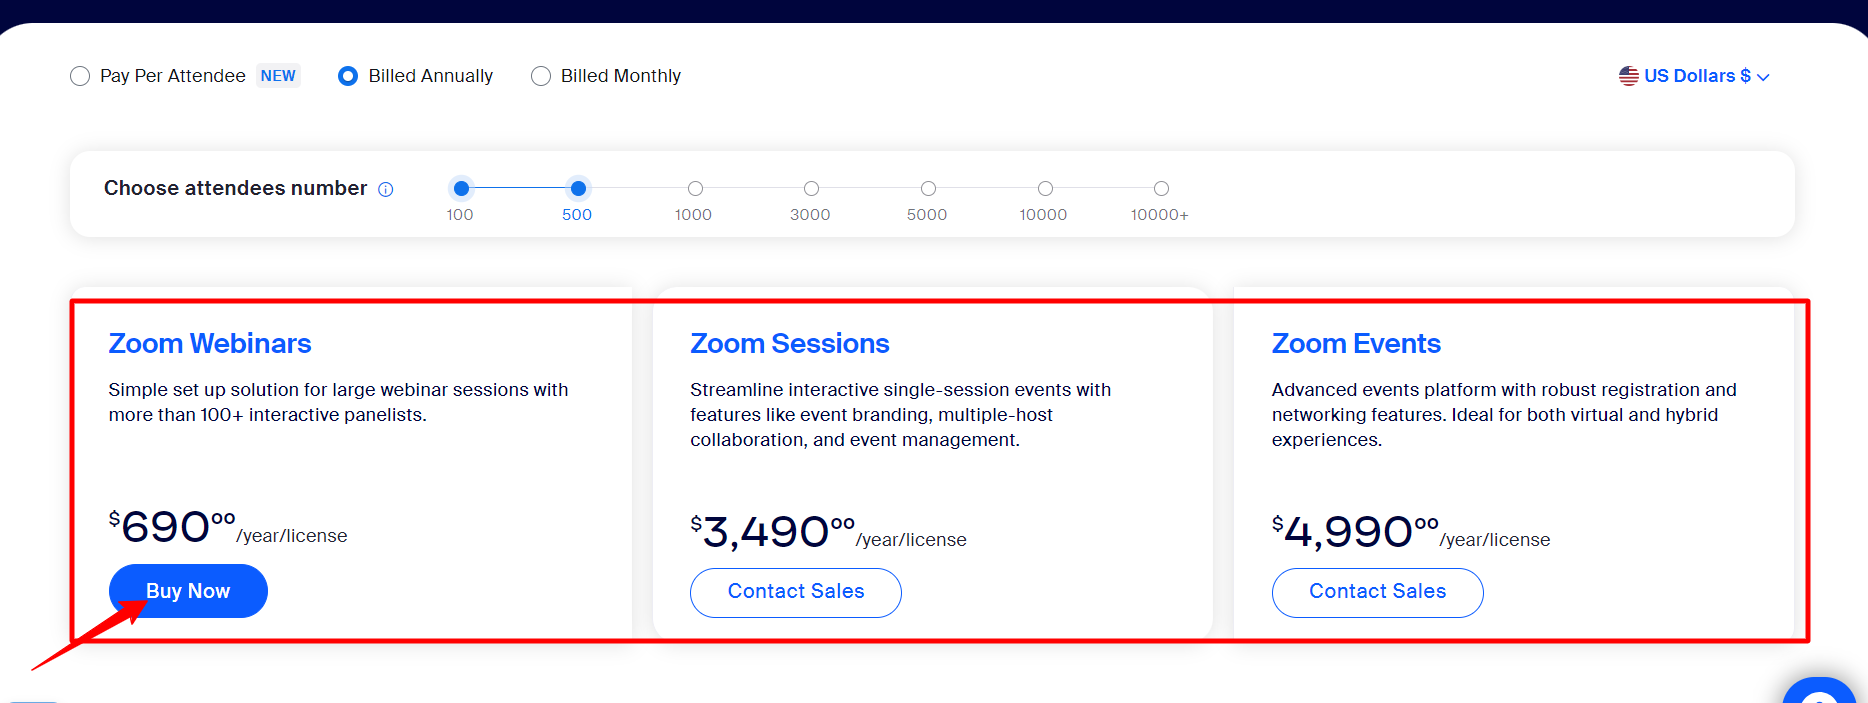Open the US Dollars currency dropdown
Image resolution: width=1868 pixels, height=703 pixels.
pyautogui.click(x=1695, y=76)
